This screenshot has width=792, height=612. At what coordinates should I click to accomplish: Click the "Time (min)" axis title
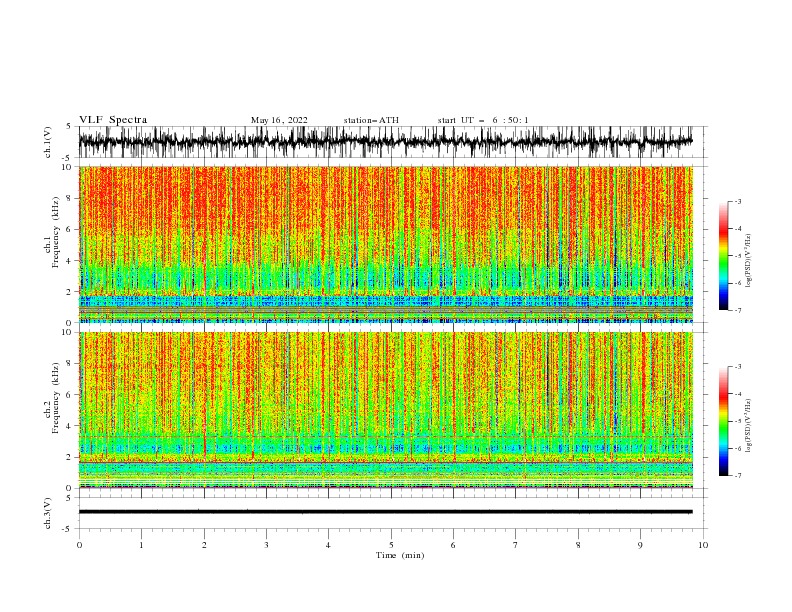[400, 555]
